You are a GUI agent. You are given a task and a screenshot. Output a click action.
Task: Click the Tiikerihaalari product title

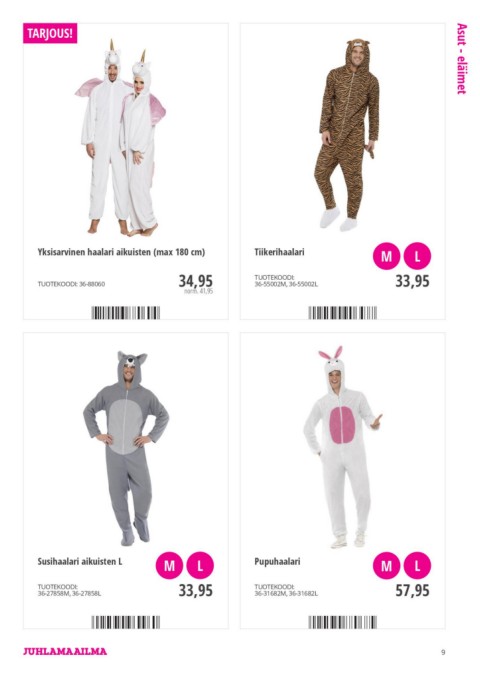279,252
